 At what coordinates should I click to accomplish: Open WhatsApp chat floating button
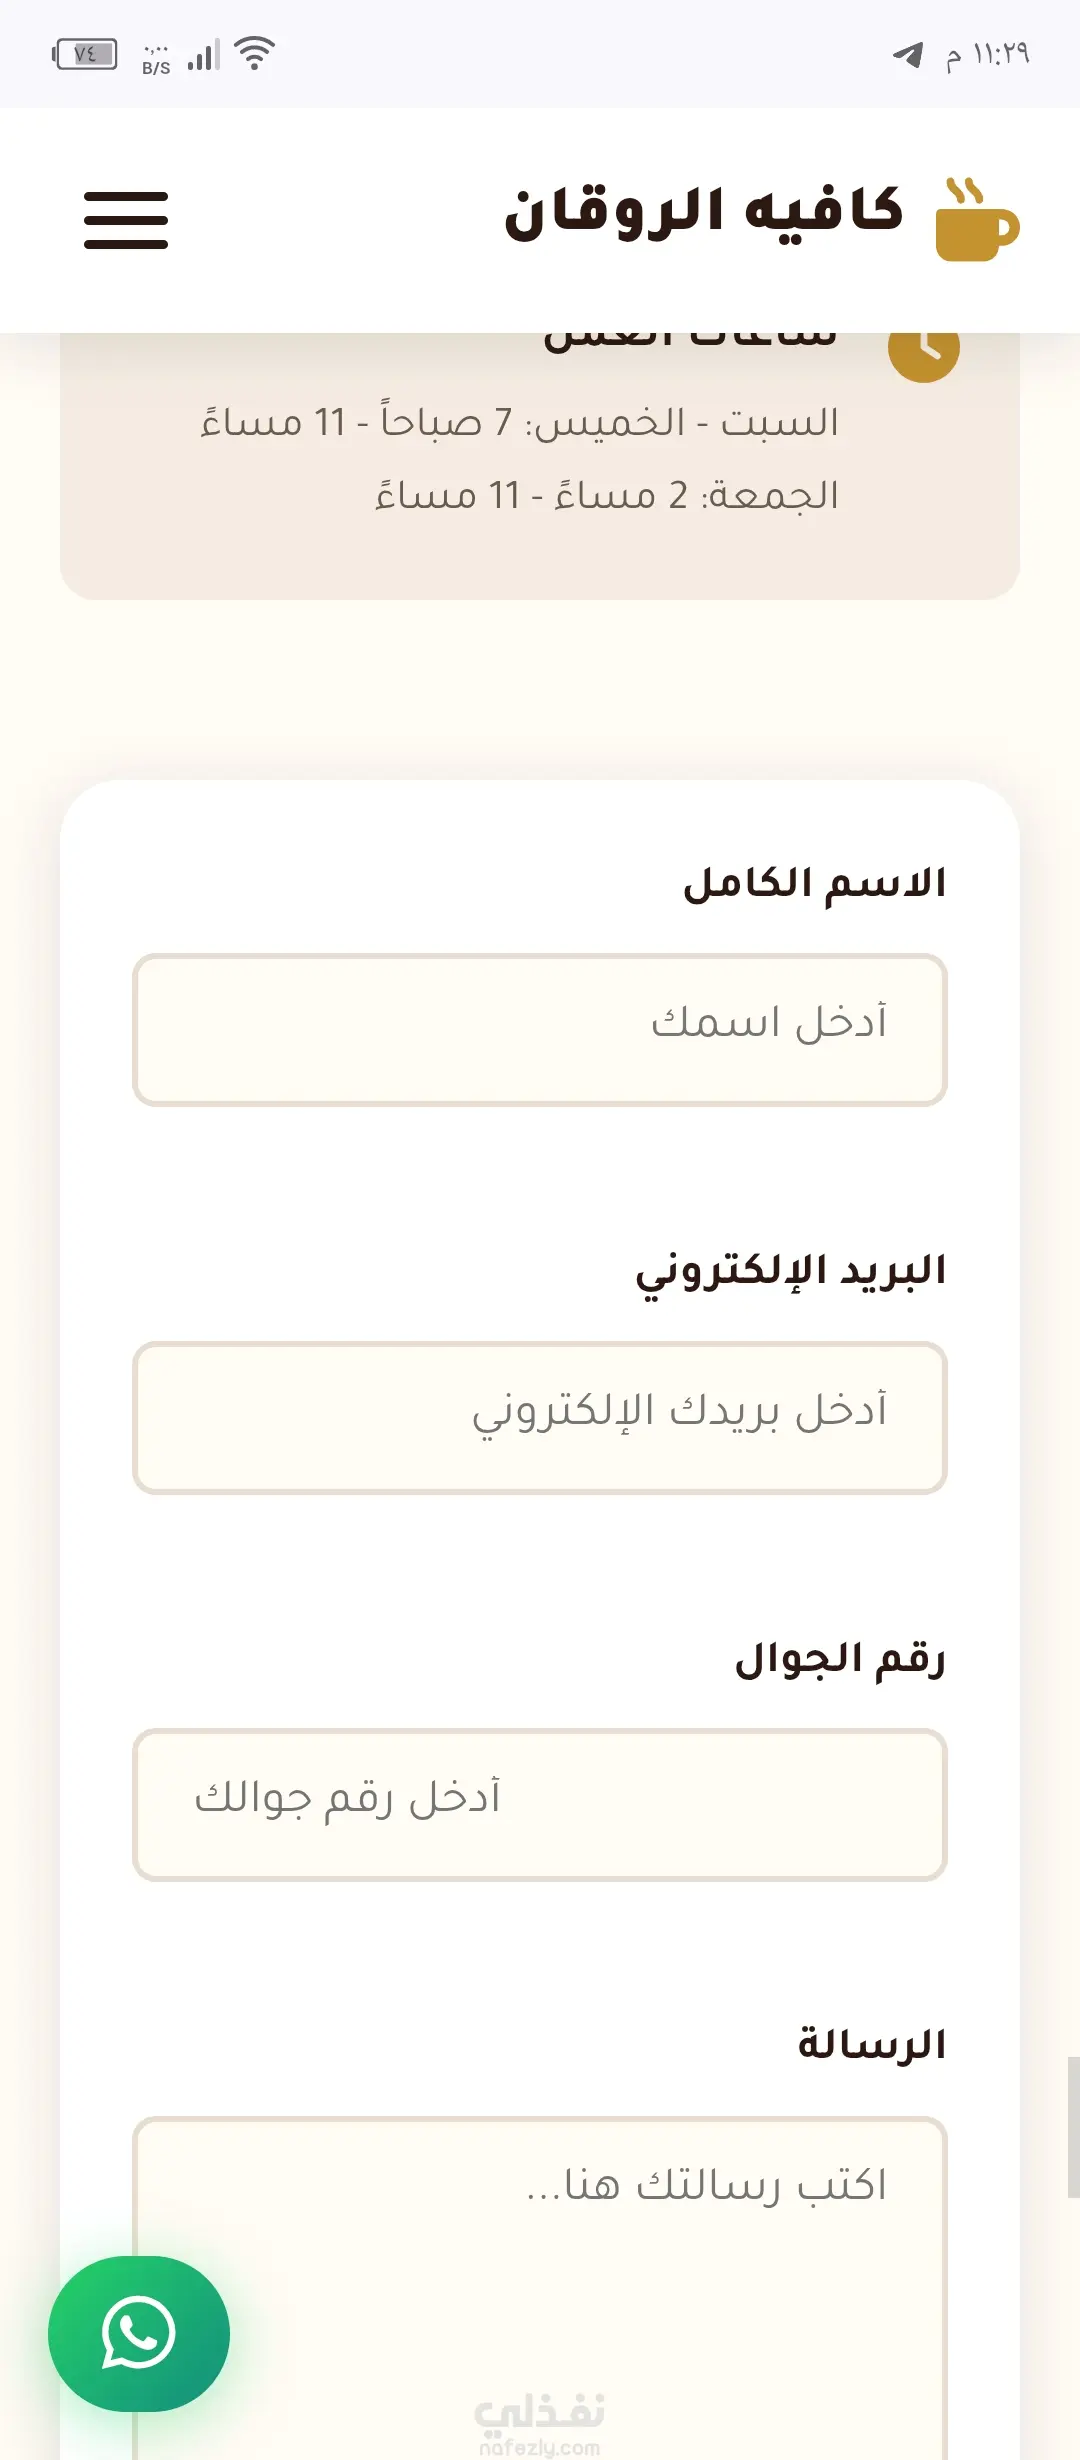139,2333
